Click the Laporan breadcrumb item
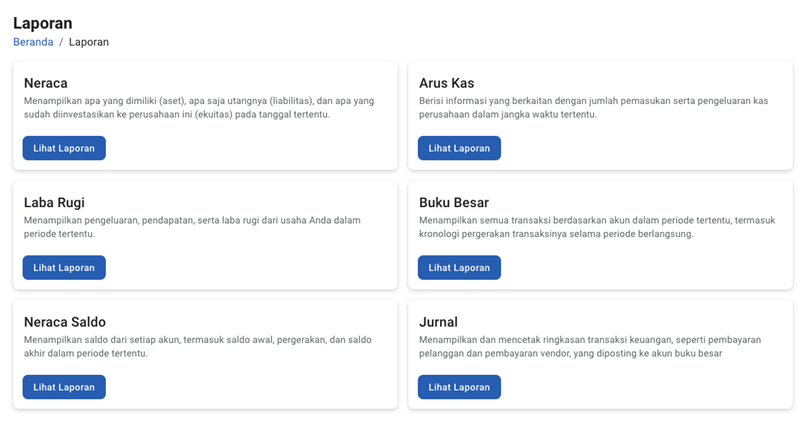 (x=89, y=42)
